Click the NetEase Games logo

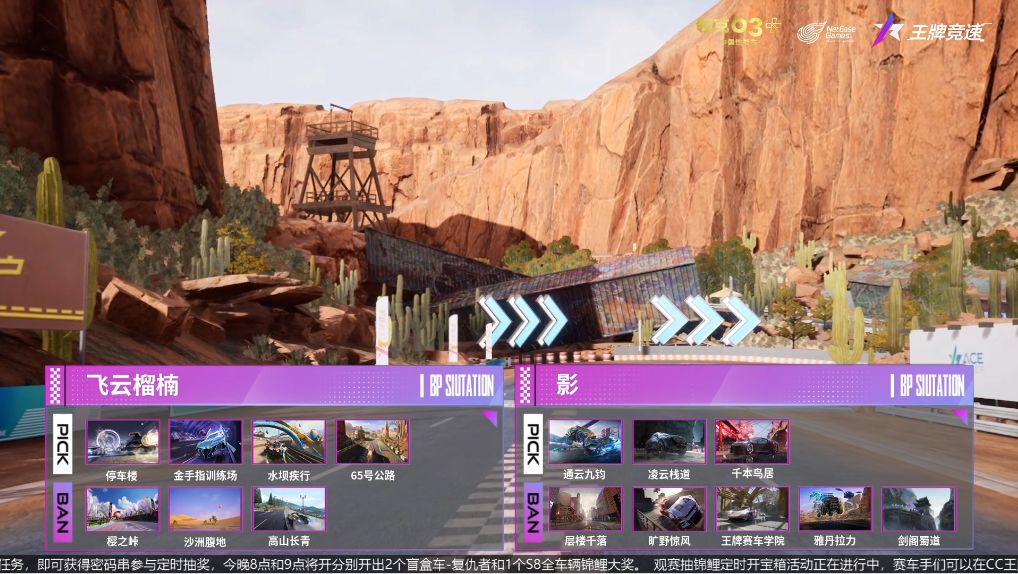(x=826, y=31)
